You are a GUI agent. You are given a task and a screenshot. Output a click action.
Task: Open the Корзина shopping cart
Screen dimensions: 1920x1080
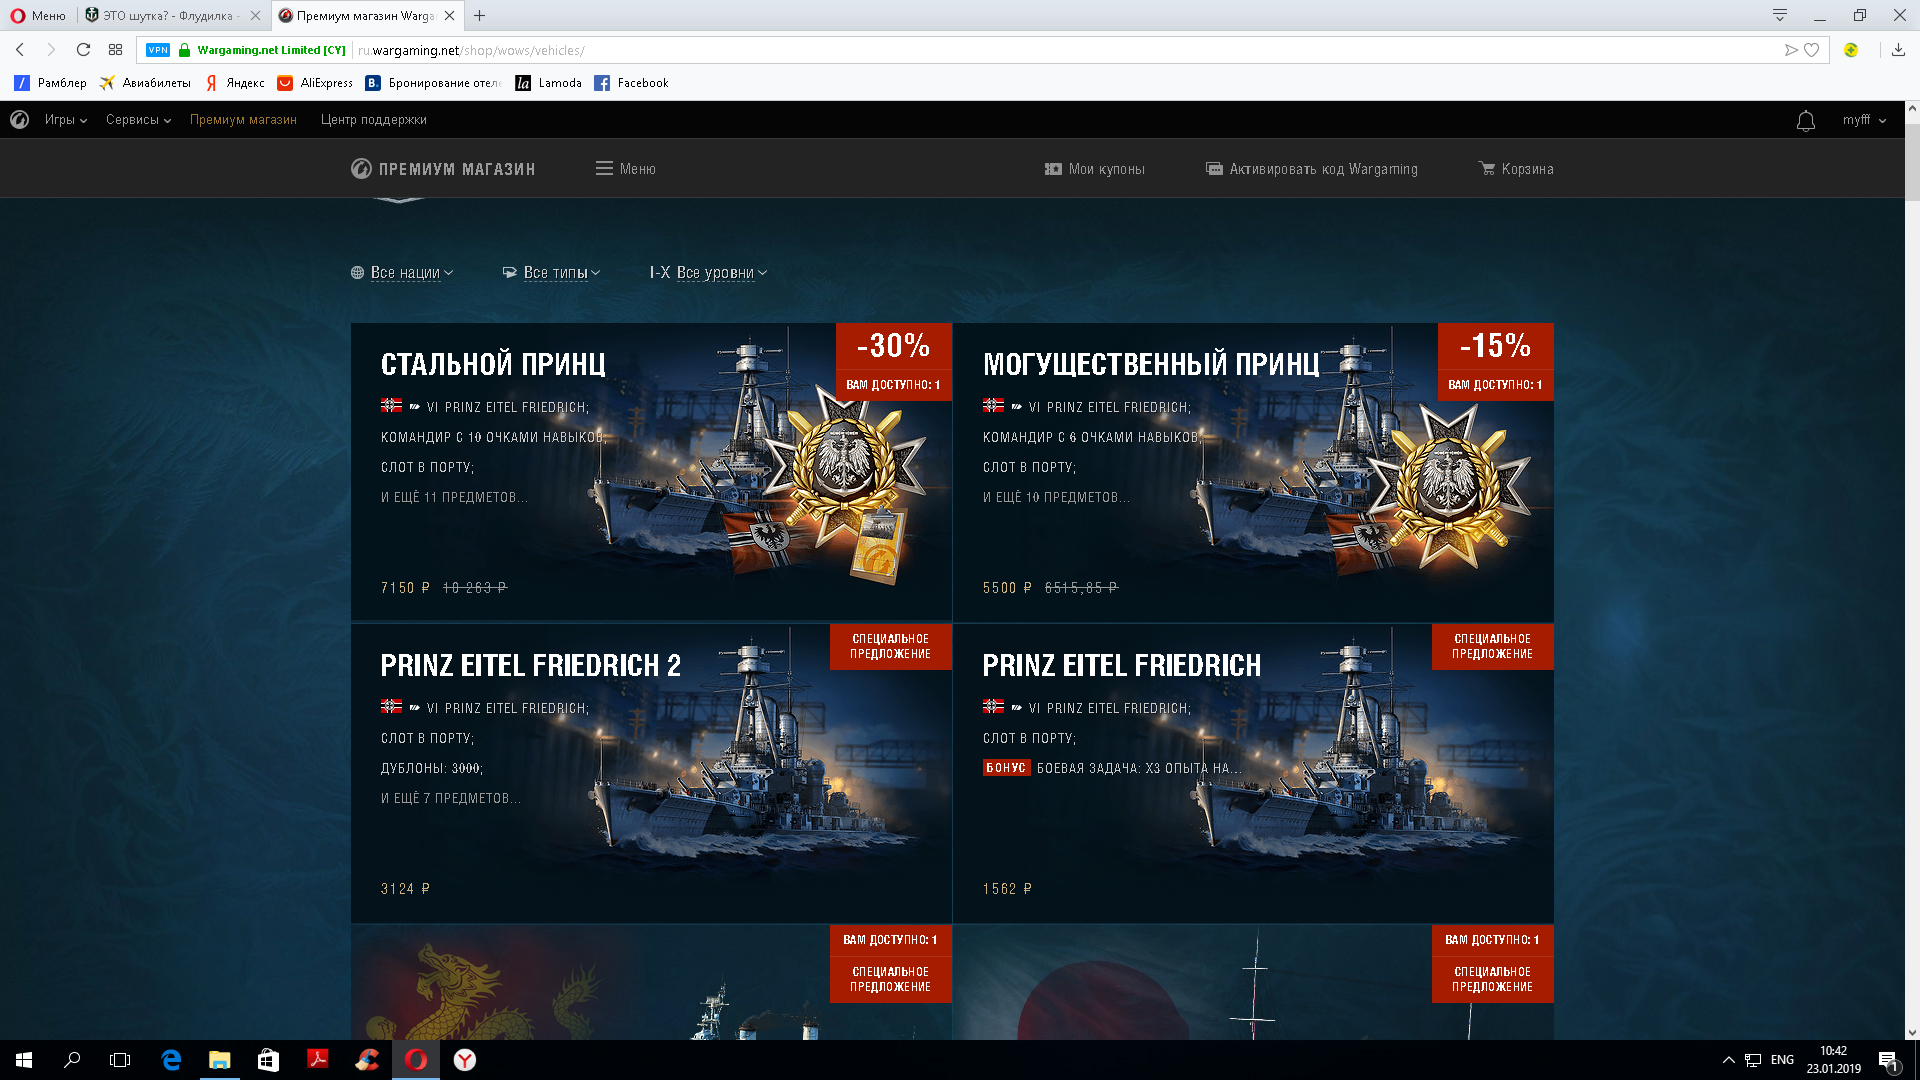click(x=1516, y=169)
